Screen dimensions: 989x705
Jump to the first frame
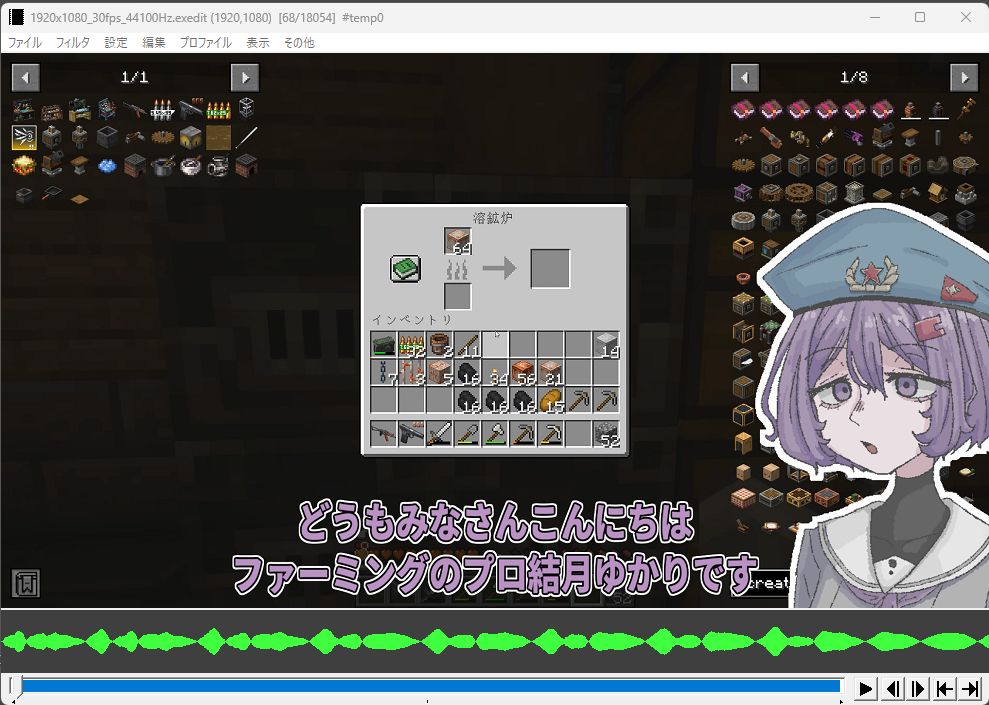[x=944, y=689]
